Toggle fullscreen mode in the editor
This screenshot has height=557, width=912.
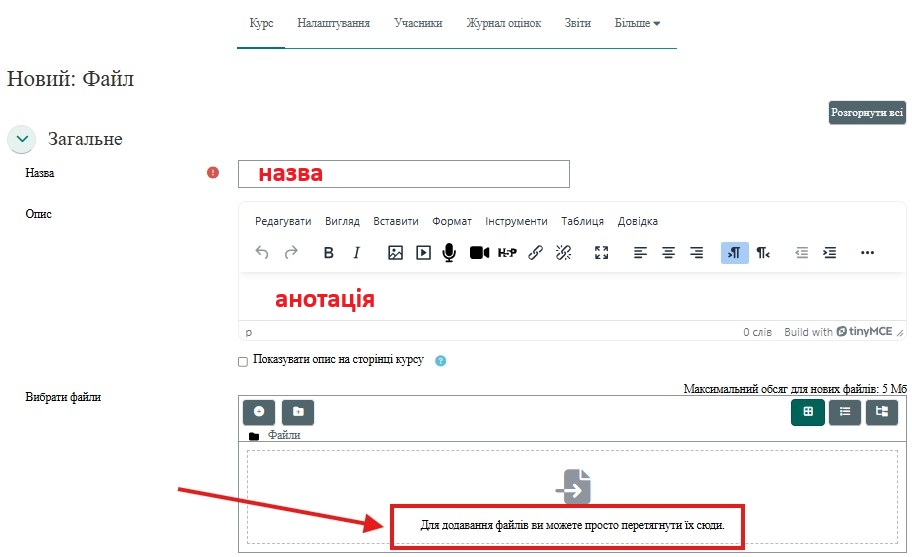[601, 253]
